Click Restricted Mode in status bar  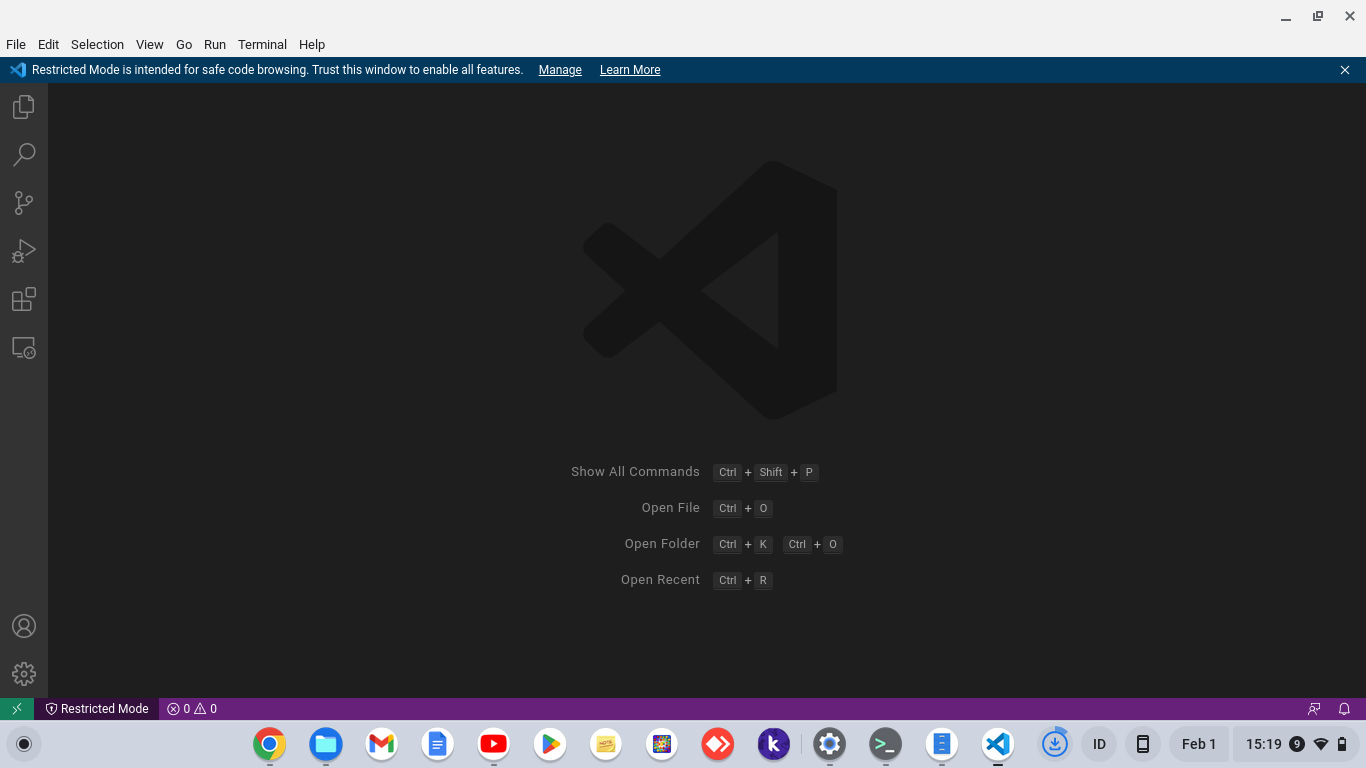click(97, 709)
